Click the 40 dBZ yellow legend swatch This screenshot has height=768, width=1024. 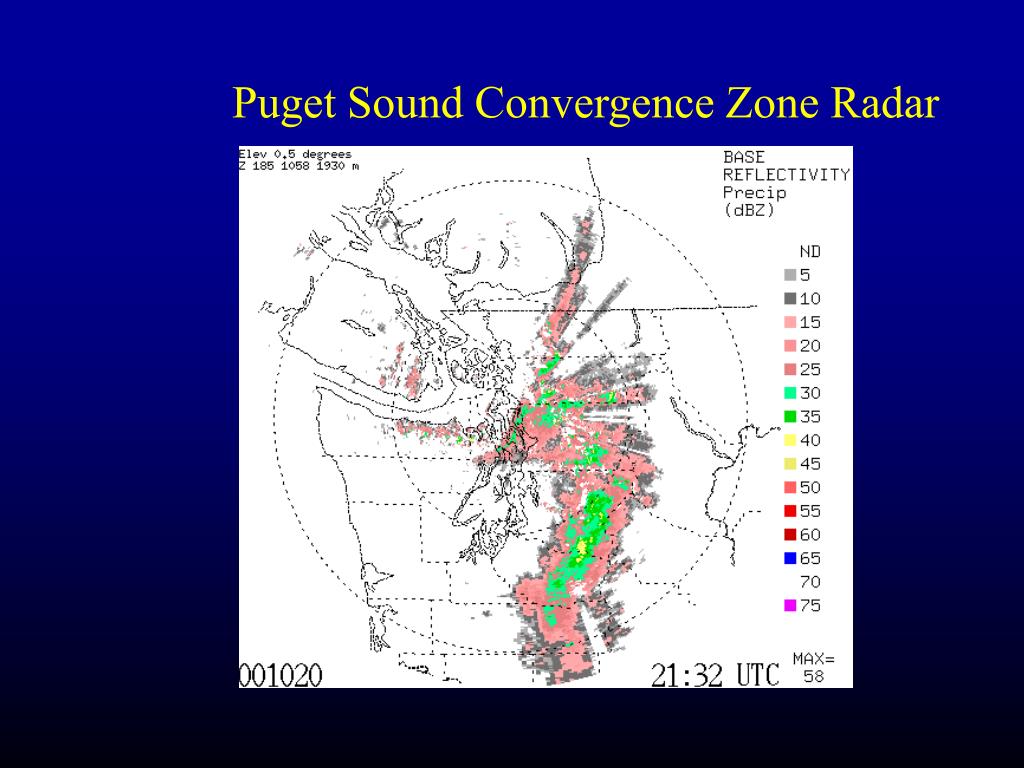pos(790,440)
